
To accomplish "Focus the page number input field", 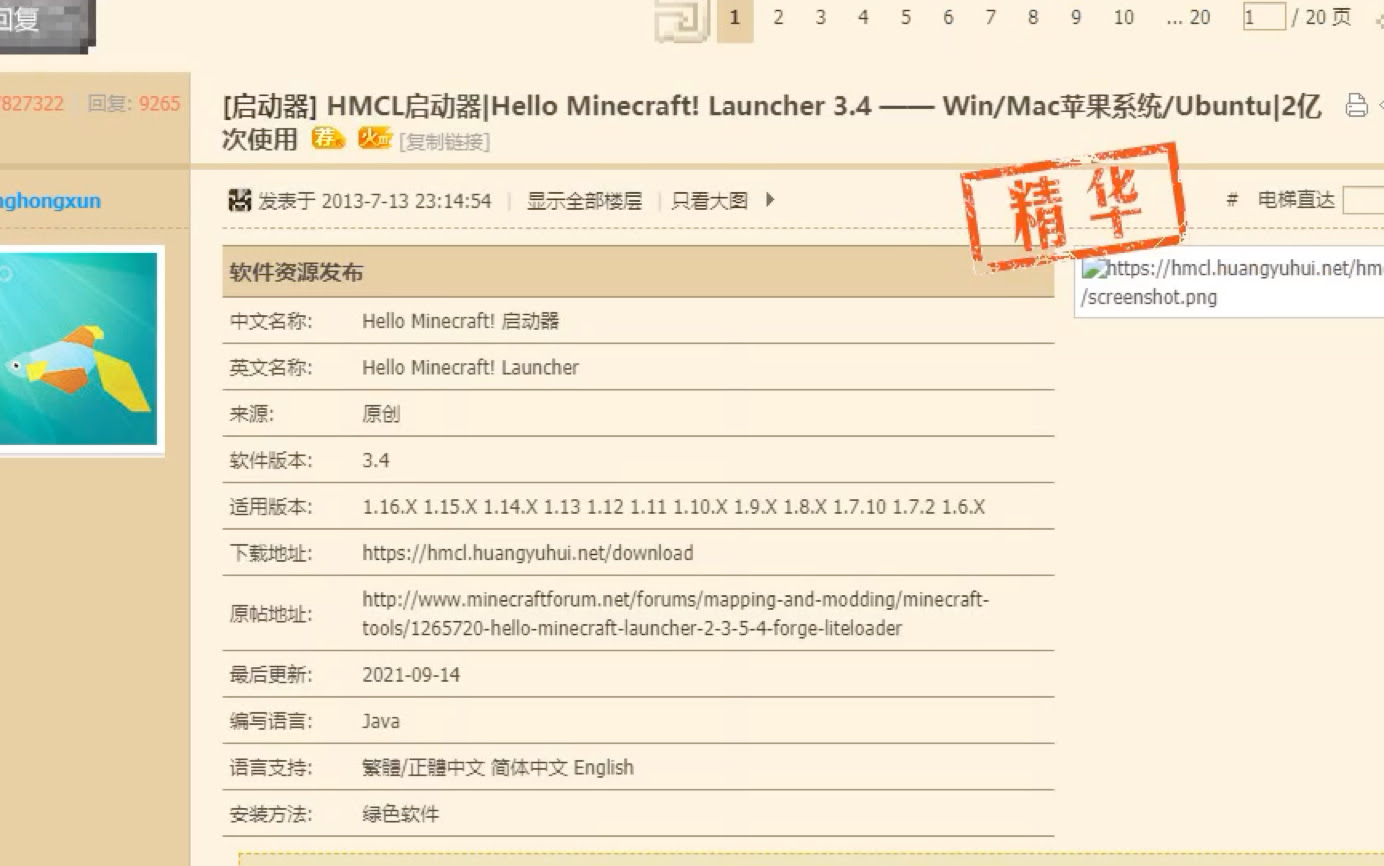I will tap(1264, 18).
